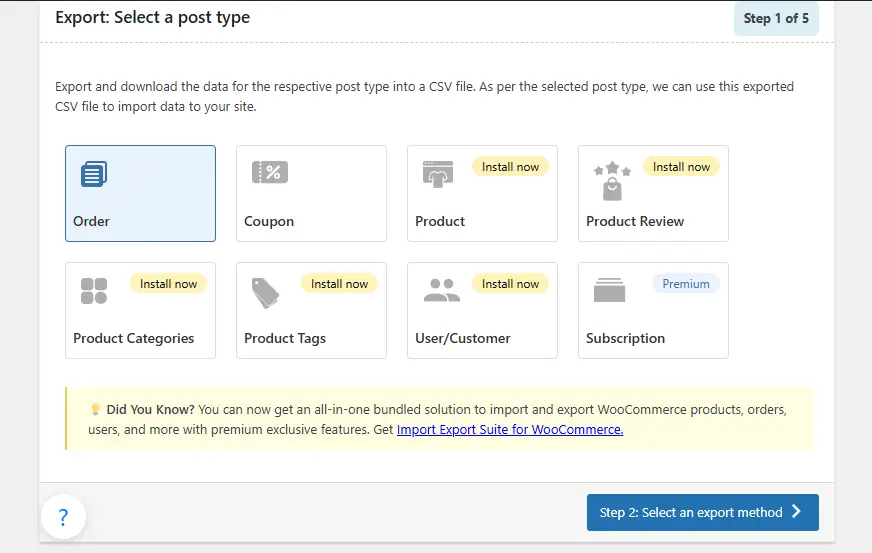Viewport: 872px width, 553px height.
Task: Click the Coupon percent ticket icon
Action: (x=269, y=172)
